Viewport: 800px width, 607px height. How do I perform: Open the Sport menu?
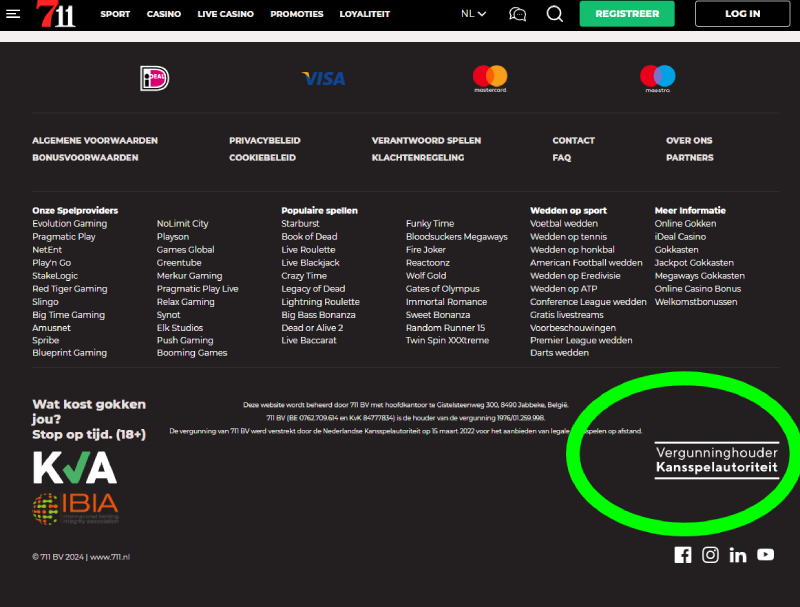point(115,14)
